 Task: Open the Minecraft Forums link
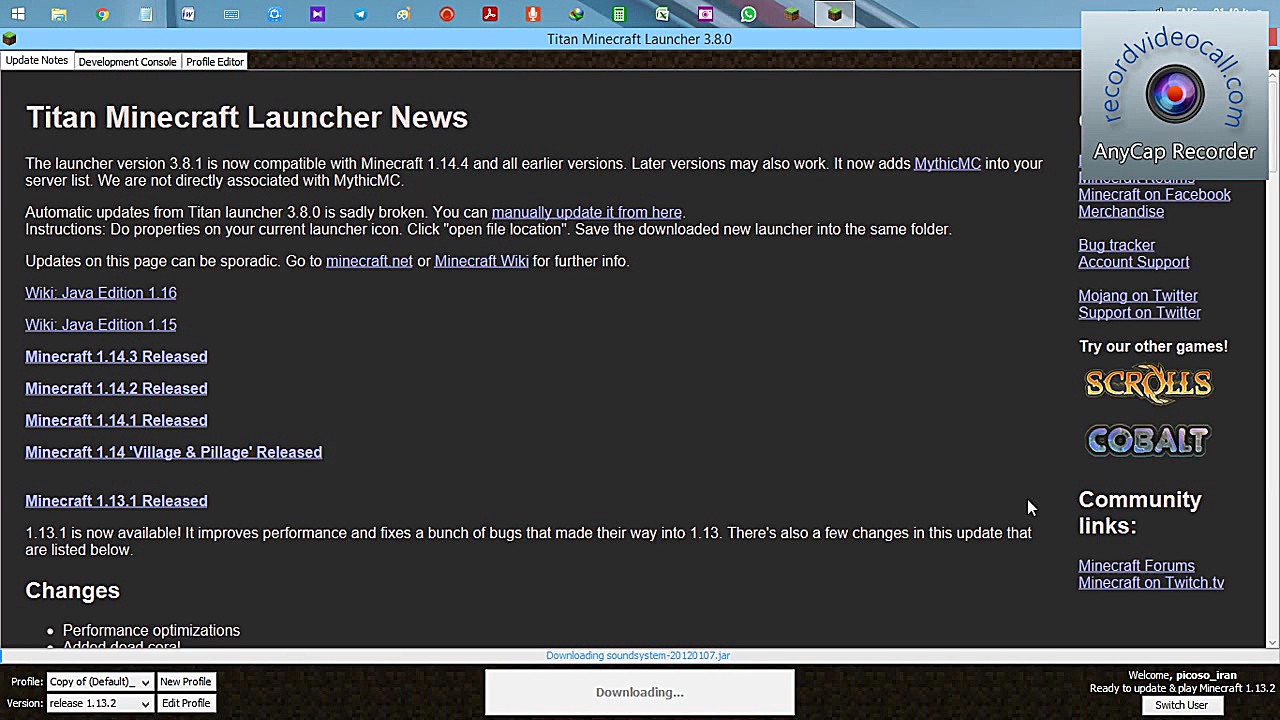pos(1136,566)
